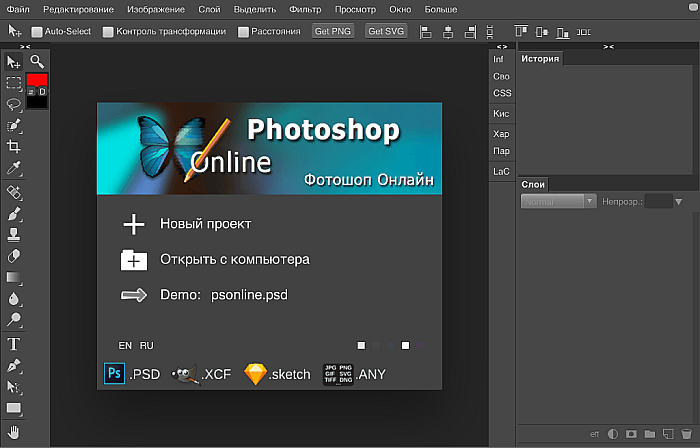Open the Редактирование menu
Screen dimensions: 700x448
[78, 9]
